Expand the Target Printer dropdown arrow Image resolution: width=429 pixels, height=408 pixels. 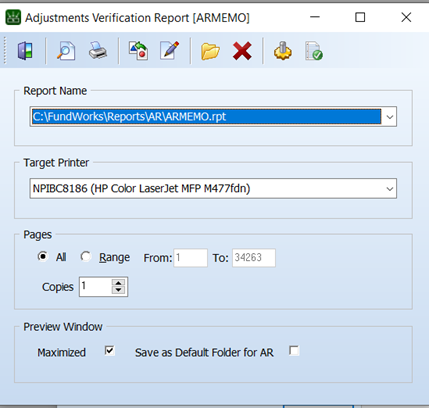(x=389, y=189)
